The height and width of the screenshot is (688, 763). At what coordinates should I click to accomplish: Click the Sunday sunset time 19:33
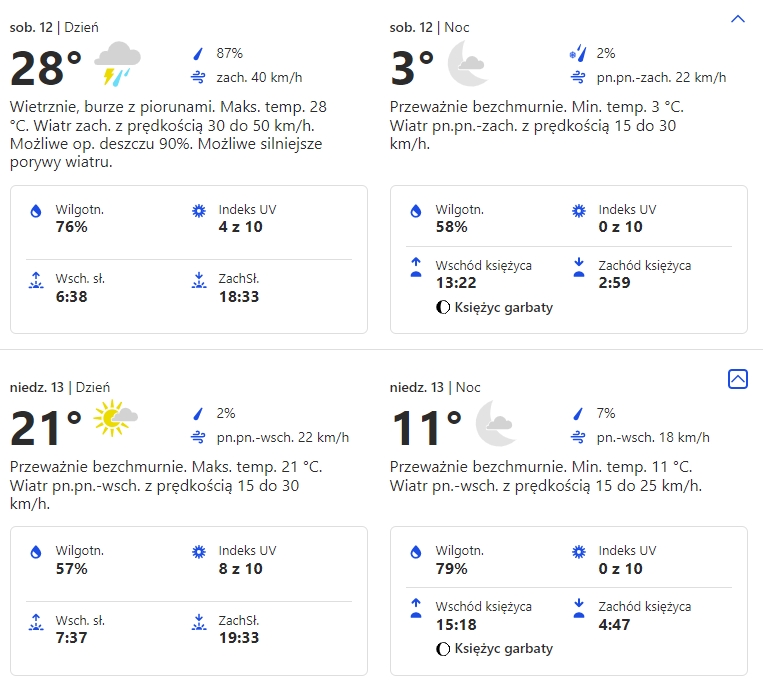click(239, 638)
